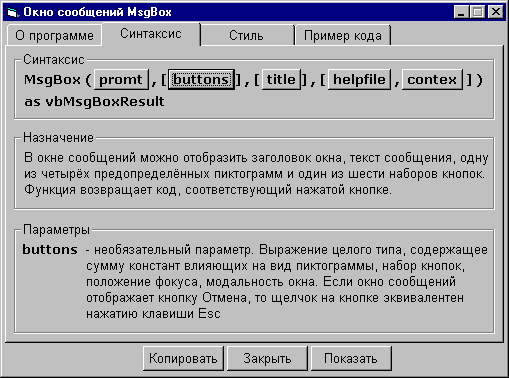Minimize the MsgBox window
This screenshot has height=378, width=509.
(x=461, y=12)
